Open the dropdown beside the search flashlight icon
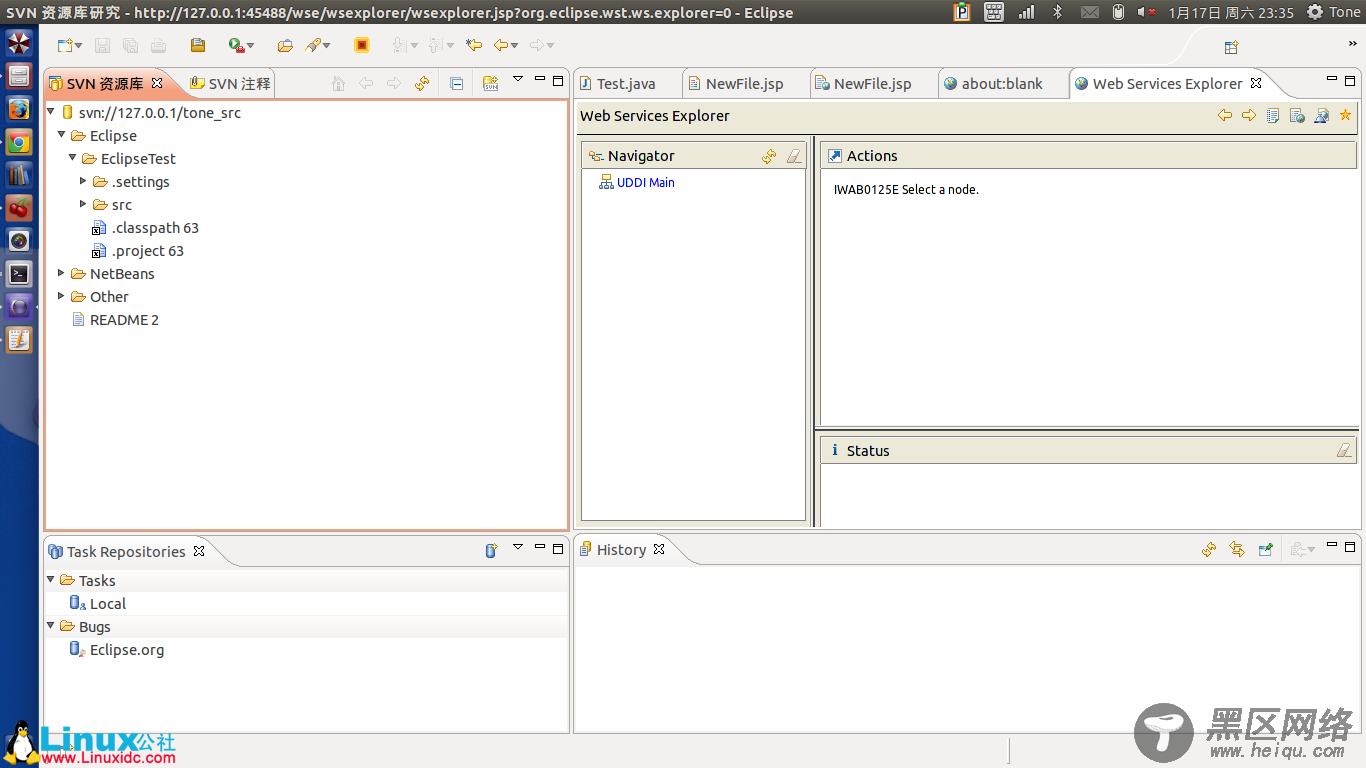1366x768 pixels. point(327,46)
